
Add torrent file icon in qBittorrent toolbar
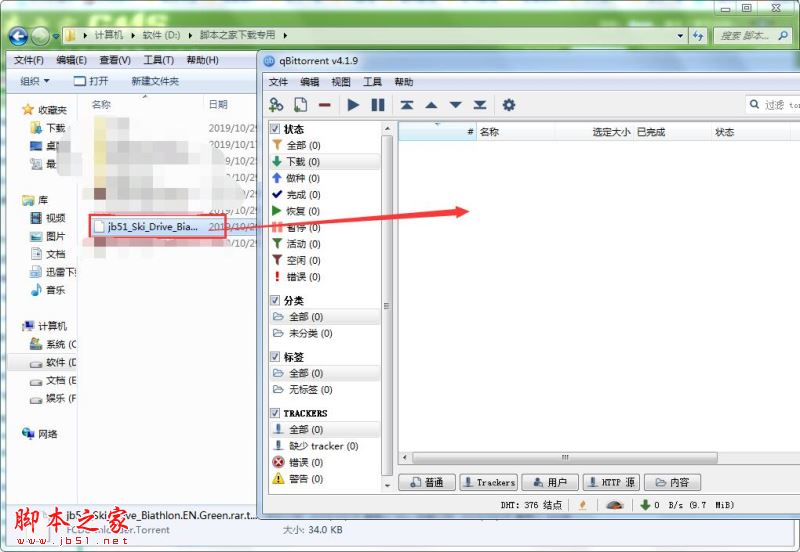301,105
